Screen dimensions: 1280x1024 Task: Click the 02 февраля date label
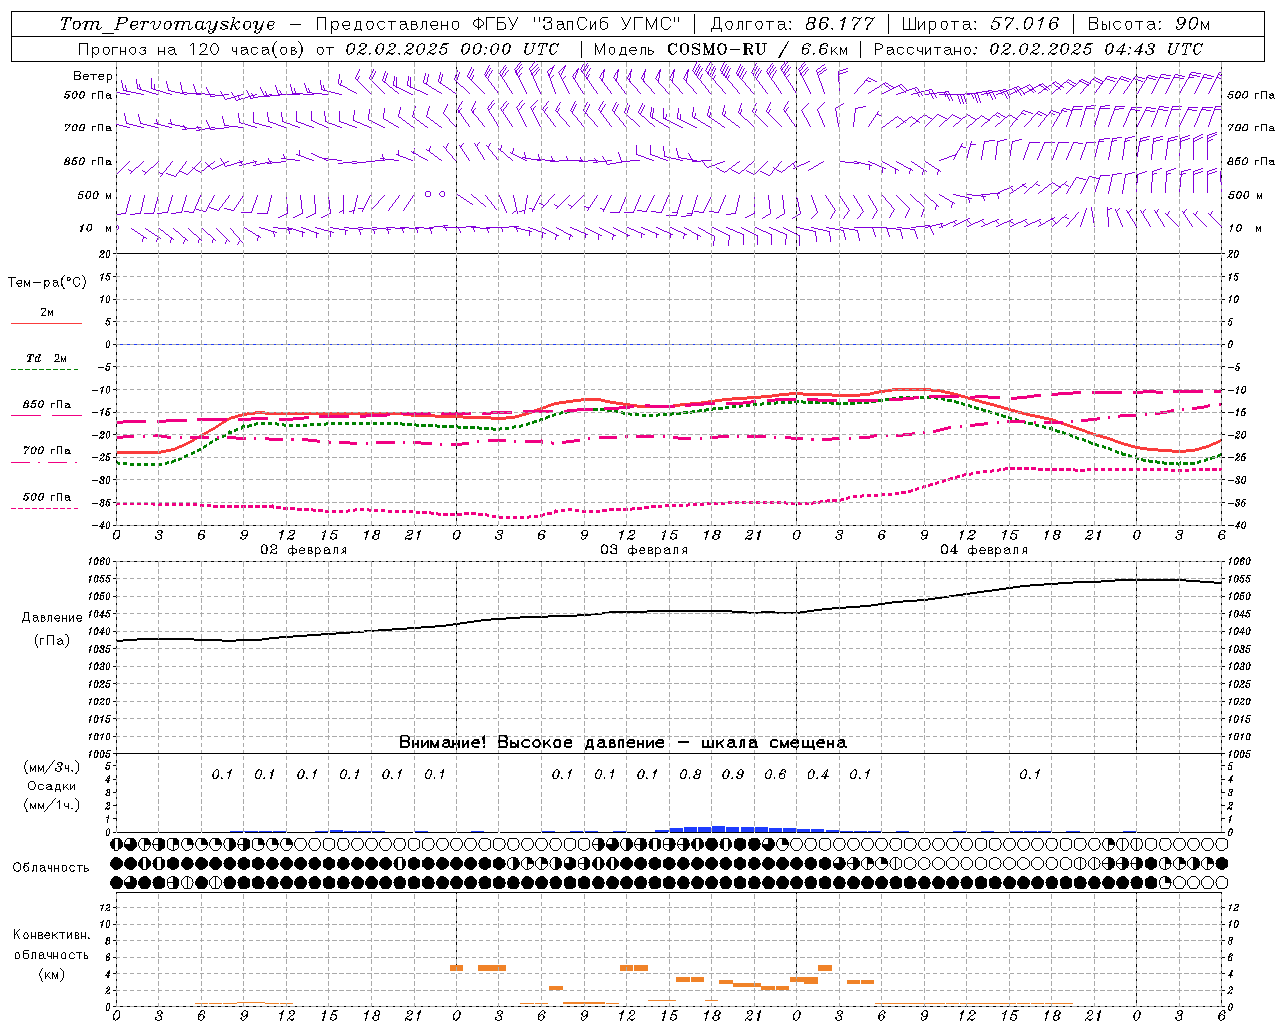pos(304,550)
